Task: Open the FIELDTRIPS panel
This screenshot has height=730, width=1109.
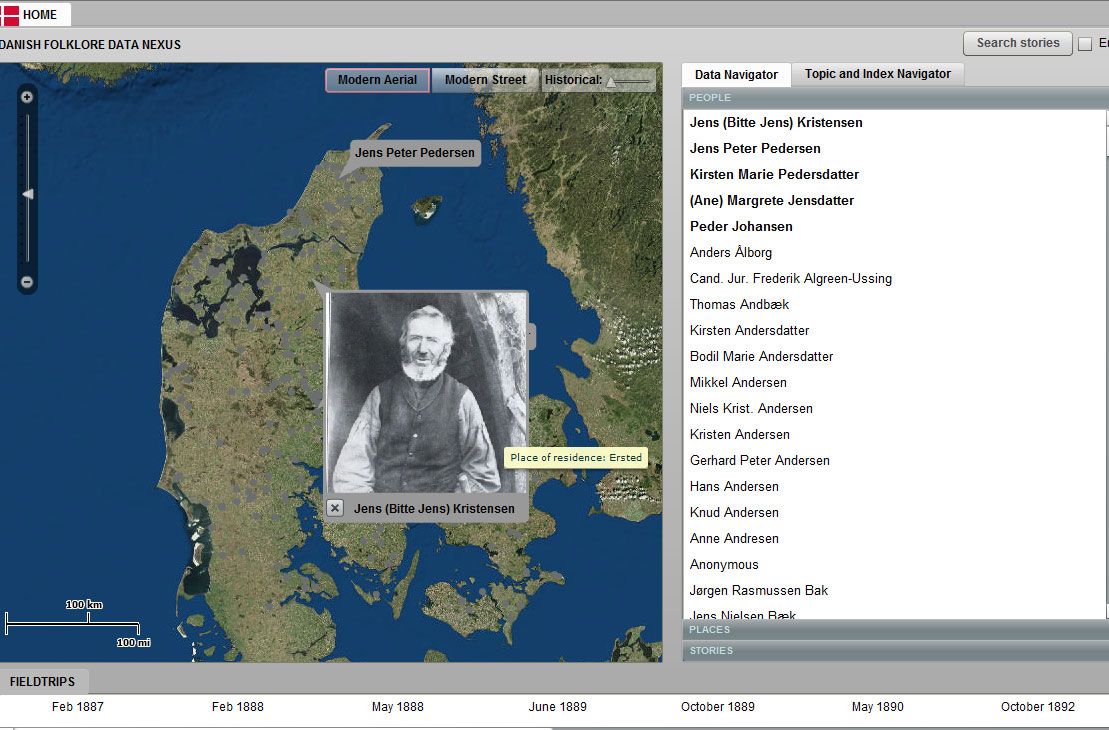Action: click(x=44, y=681)
